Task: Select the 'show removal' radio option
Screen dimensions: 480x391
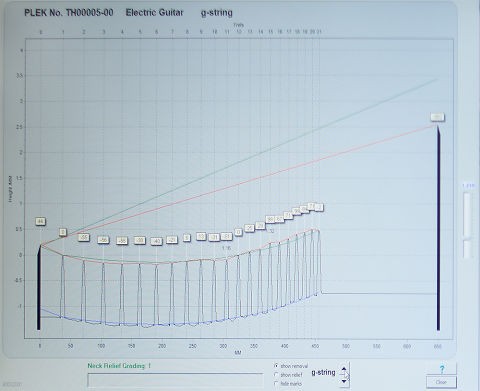Action: coord(276,366)
